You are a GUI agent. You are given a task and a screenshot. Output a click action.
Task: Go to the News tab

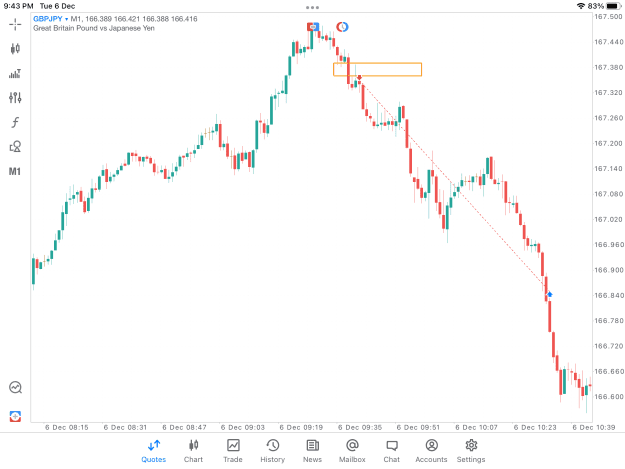[312, 451]
